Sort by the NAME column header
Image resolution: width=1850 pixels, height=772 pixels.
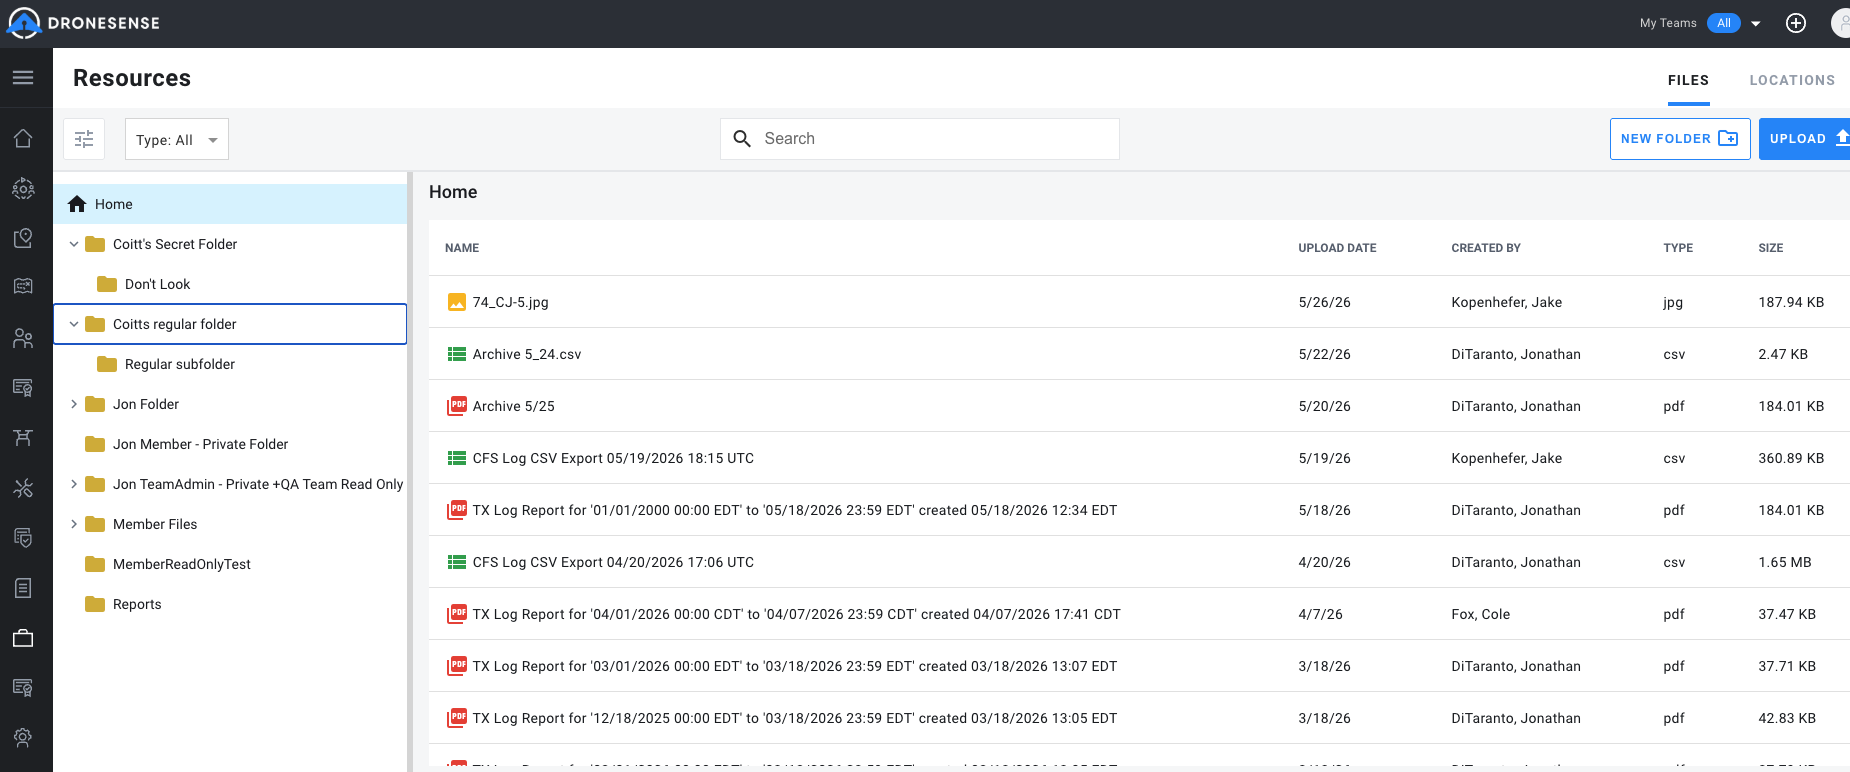pos(462,248)
